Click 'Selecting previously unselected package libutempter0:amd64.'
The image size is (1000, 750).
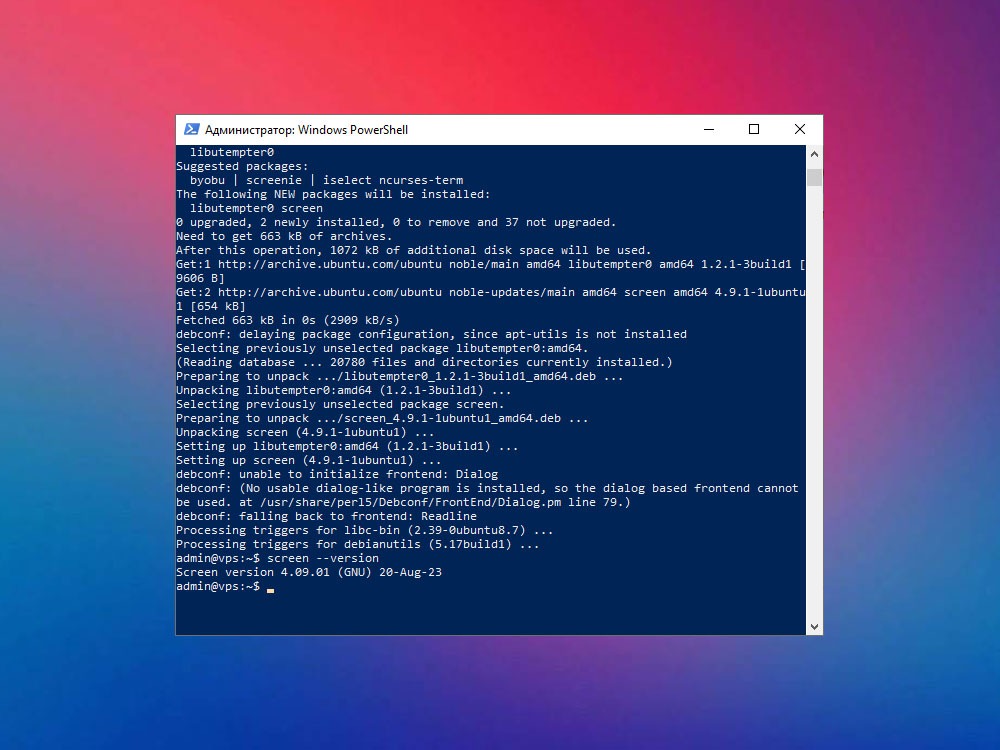click(382, 349)
